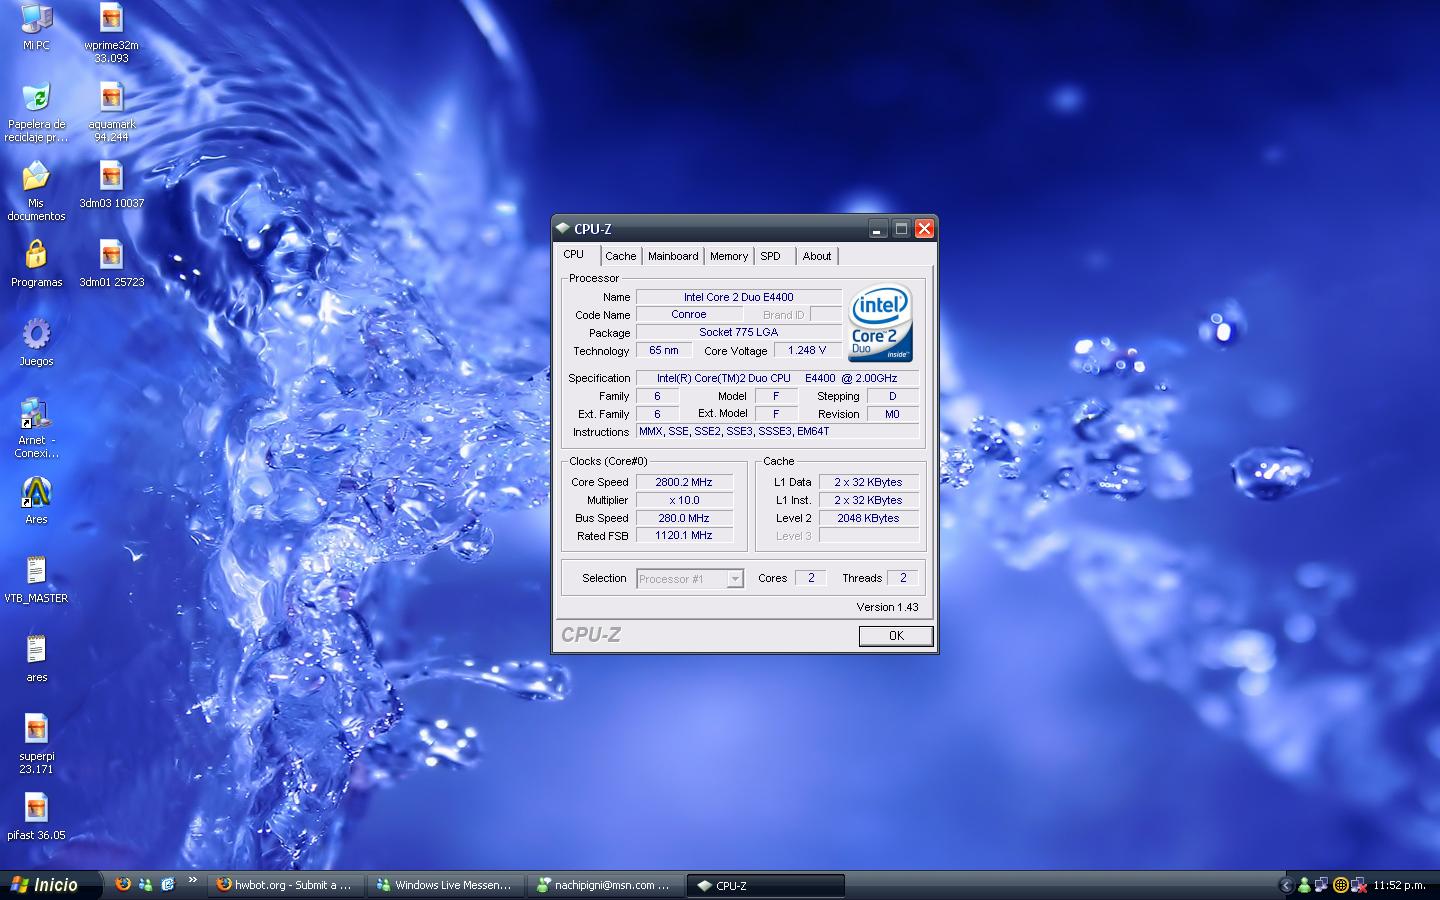Click the connected network tray icon
The height and width of the screenshot is (900, 1440).
click(1322, 885)
